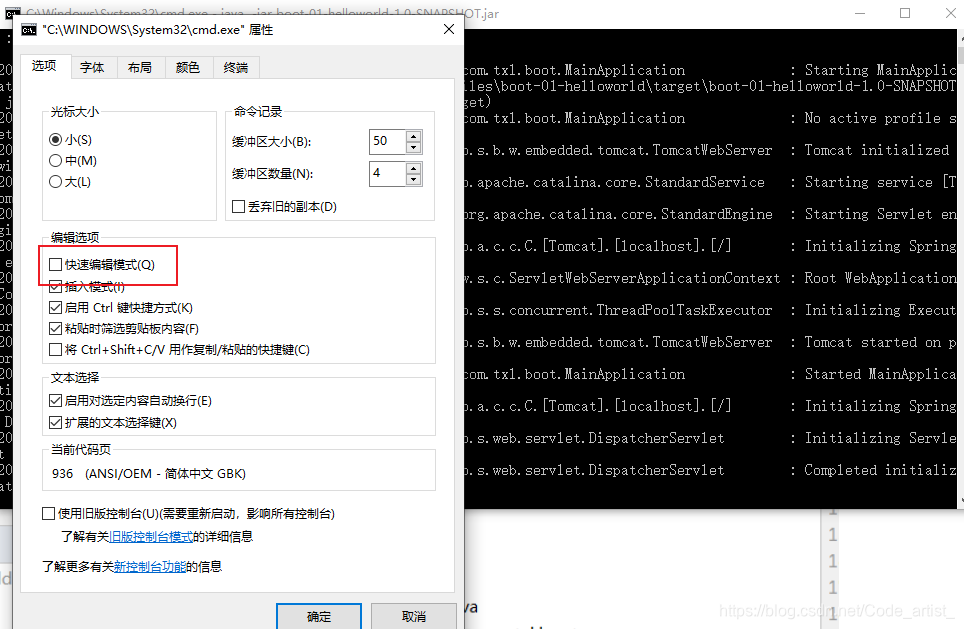Switch to the 选项 tab
Image resolution: width=964 pixels, height=629 pixels.
pos(44,66)
